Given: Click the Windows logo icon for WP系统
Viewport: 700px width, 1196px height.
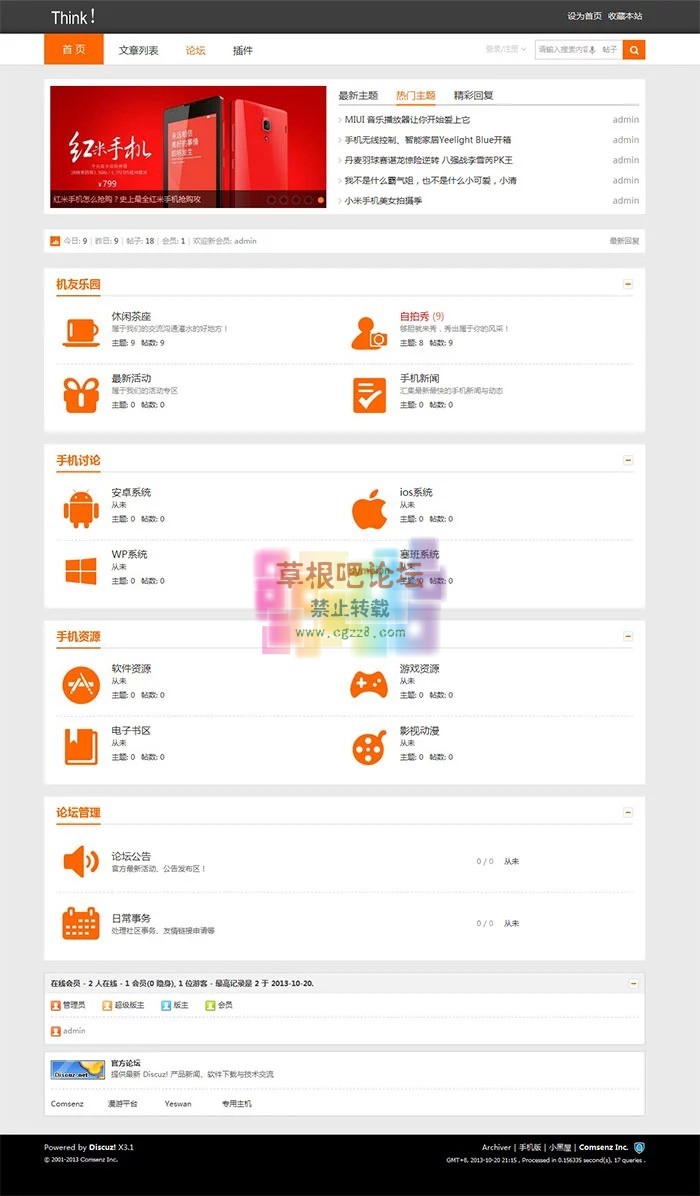Looking at the screenshot, I should pos(80,571).
